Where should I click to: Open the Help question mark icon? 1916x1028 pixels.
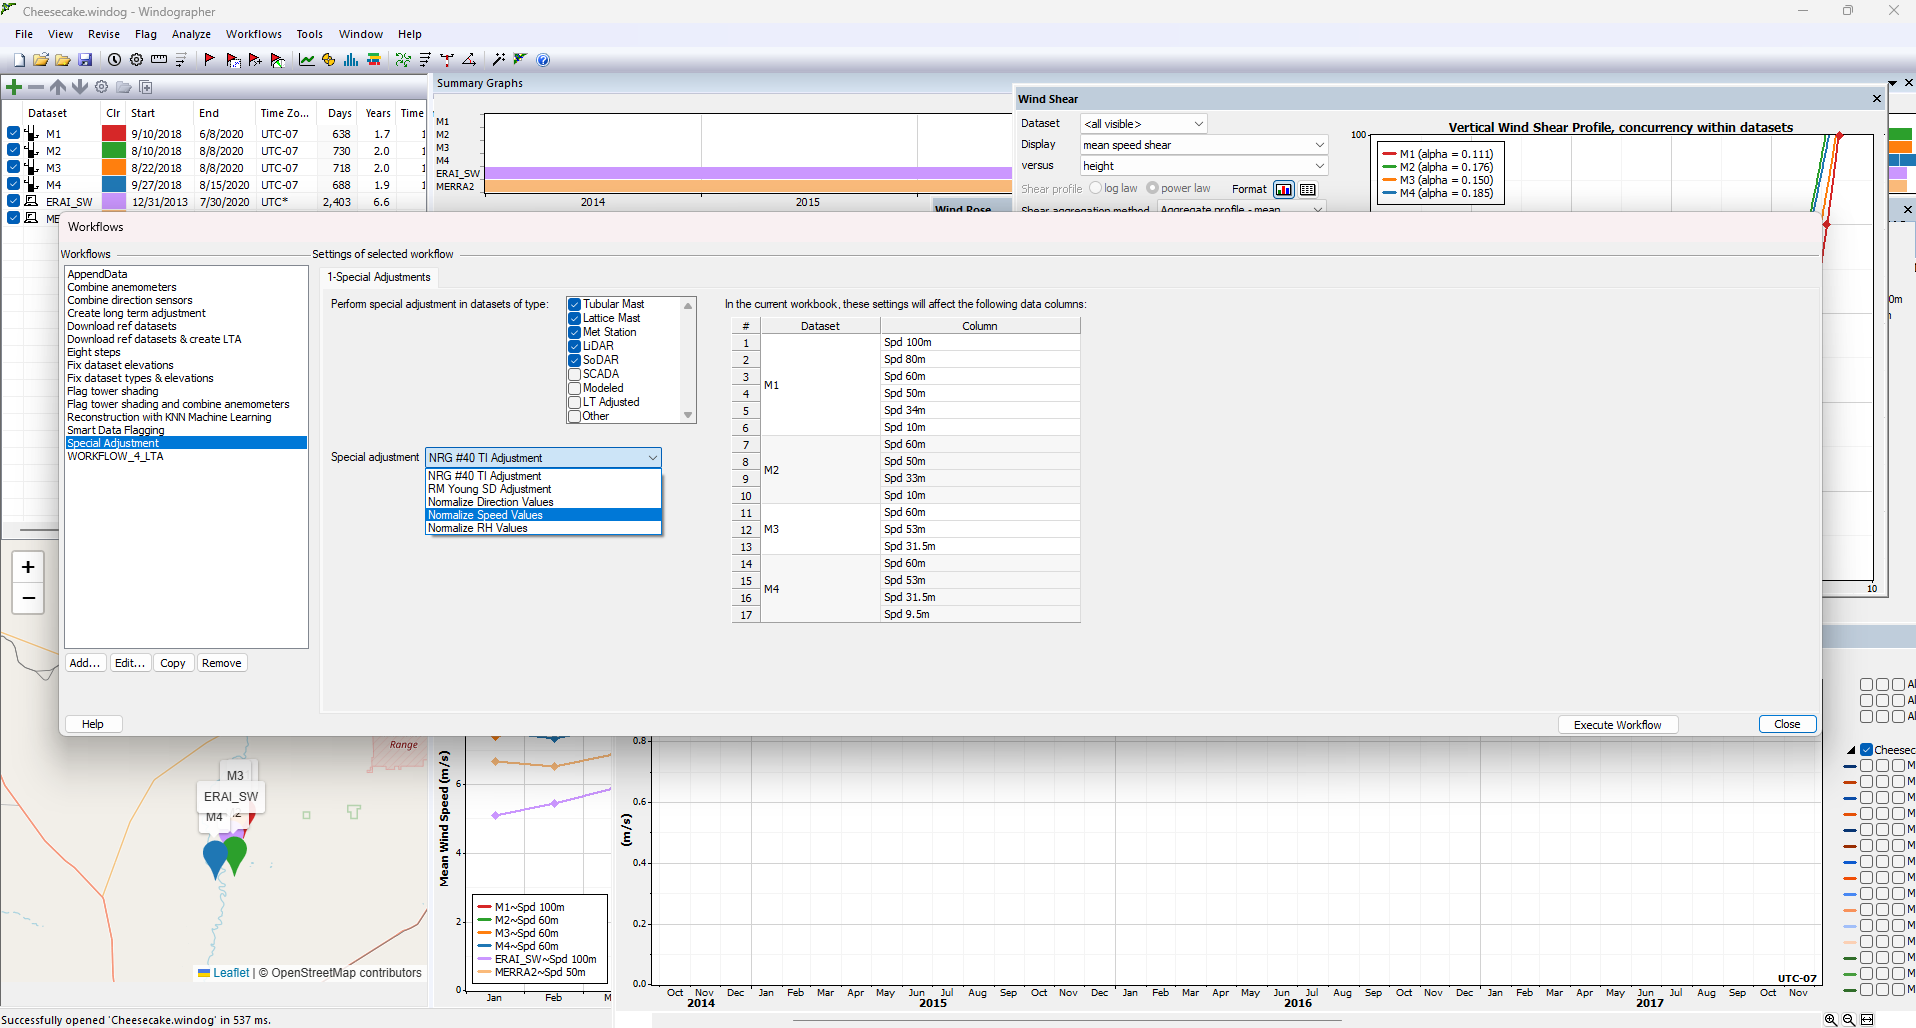pyautogui.click(x=543, y=59)
